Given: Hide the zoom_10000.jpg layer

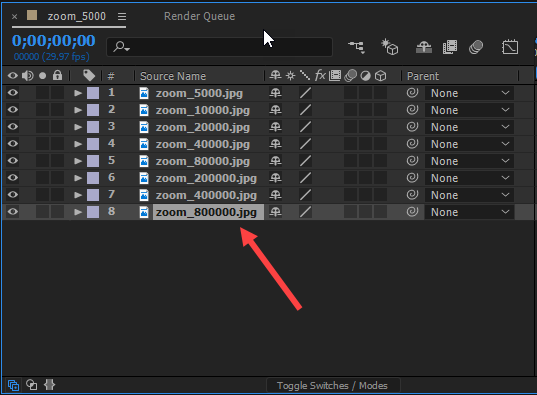Looking at the screenshot, I should point(13,110).
